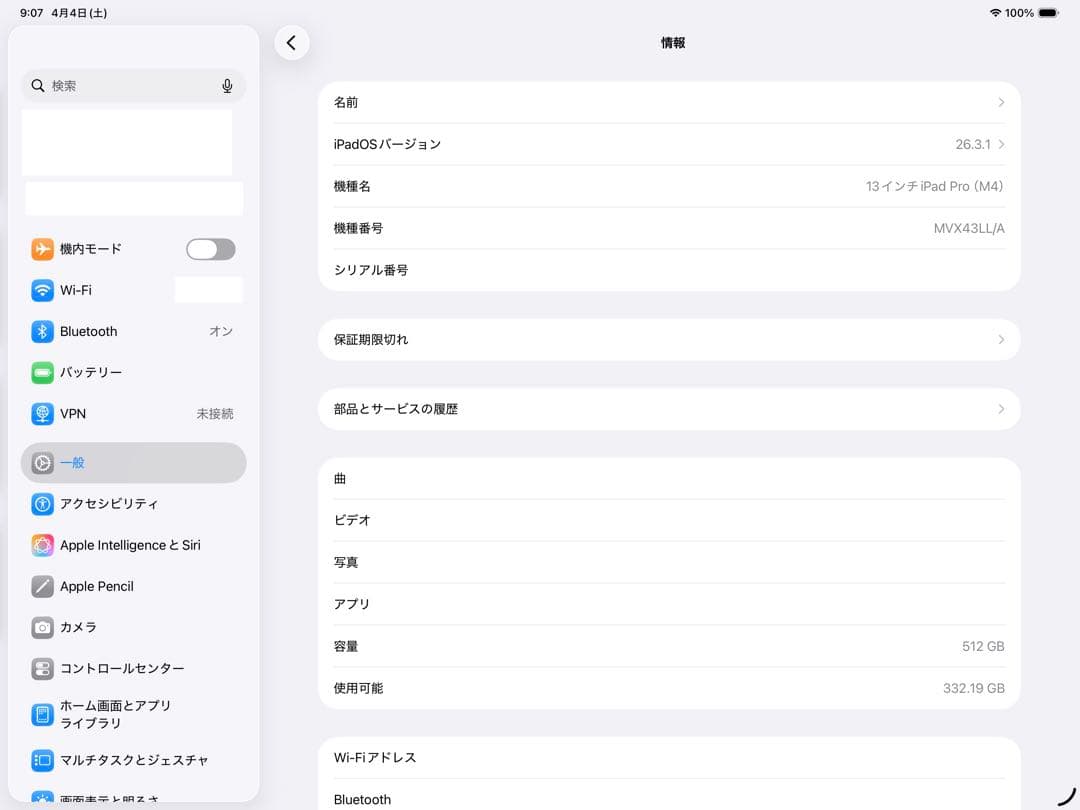Tap the 26.3.1 version value
Image resolution: width=1080 pixels, height=810 pixels.
973,145
